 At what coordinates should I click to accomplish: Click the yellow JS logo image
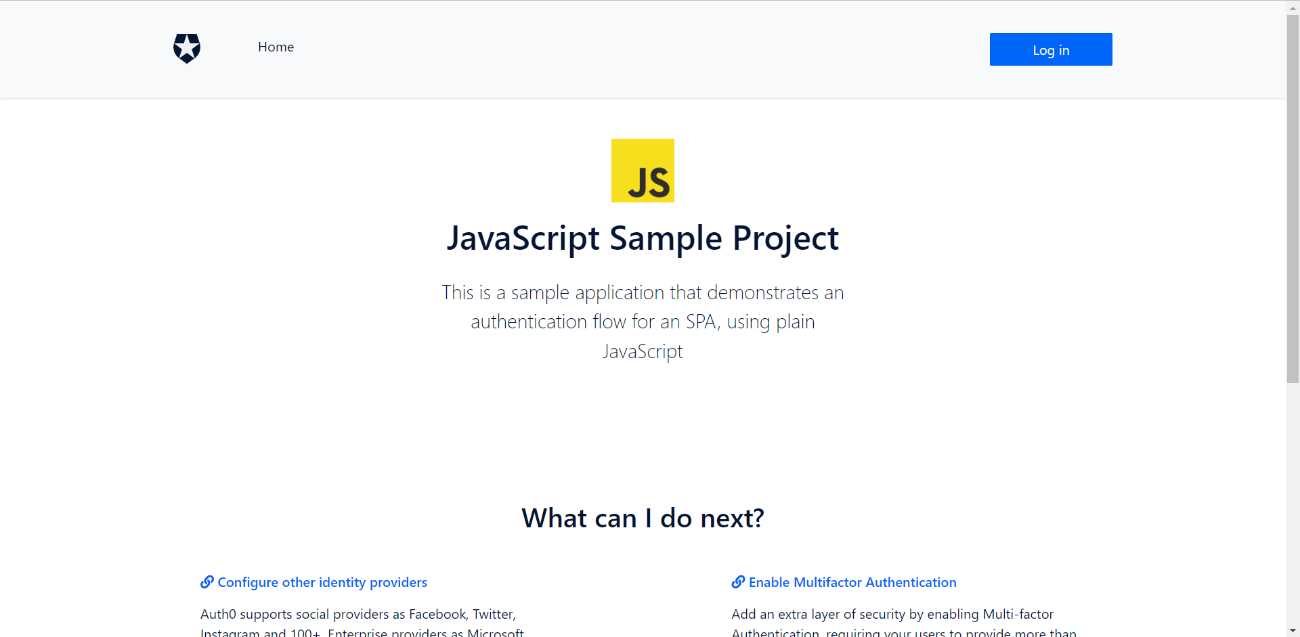pyautogui.click(x=642, y=170)
